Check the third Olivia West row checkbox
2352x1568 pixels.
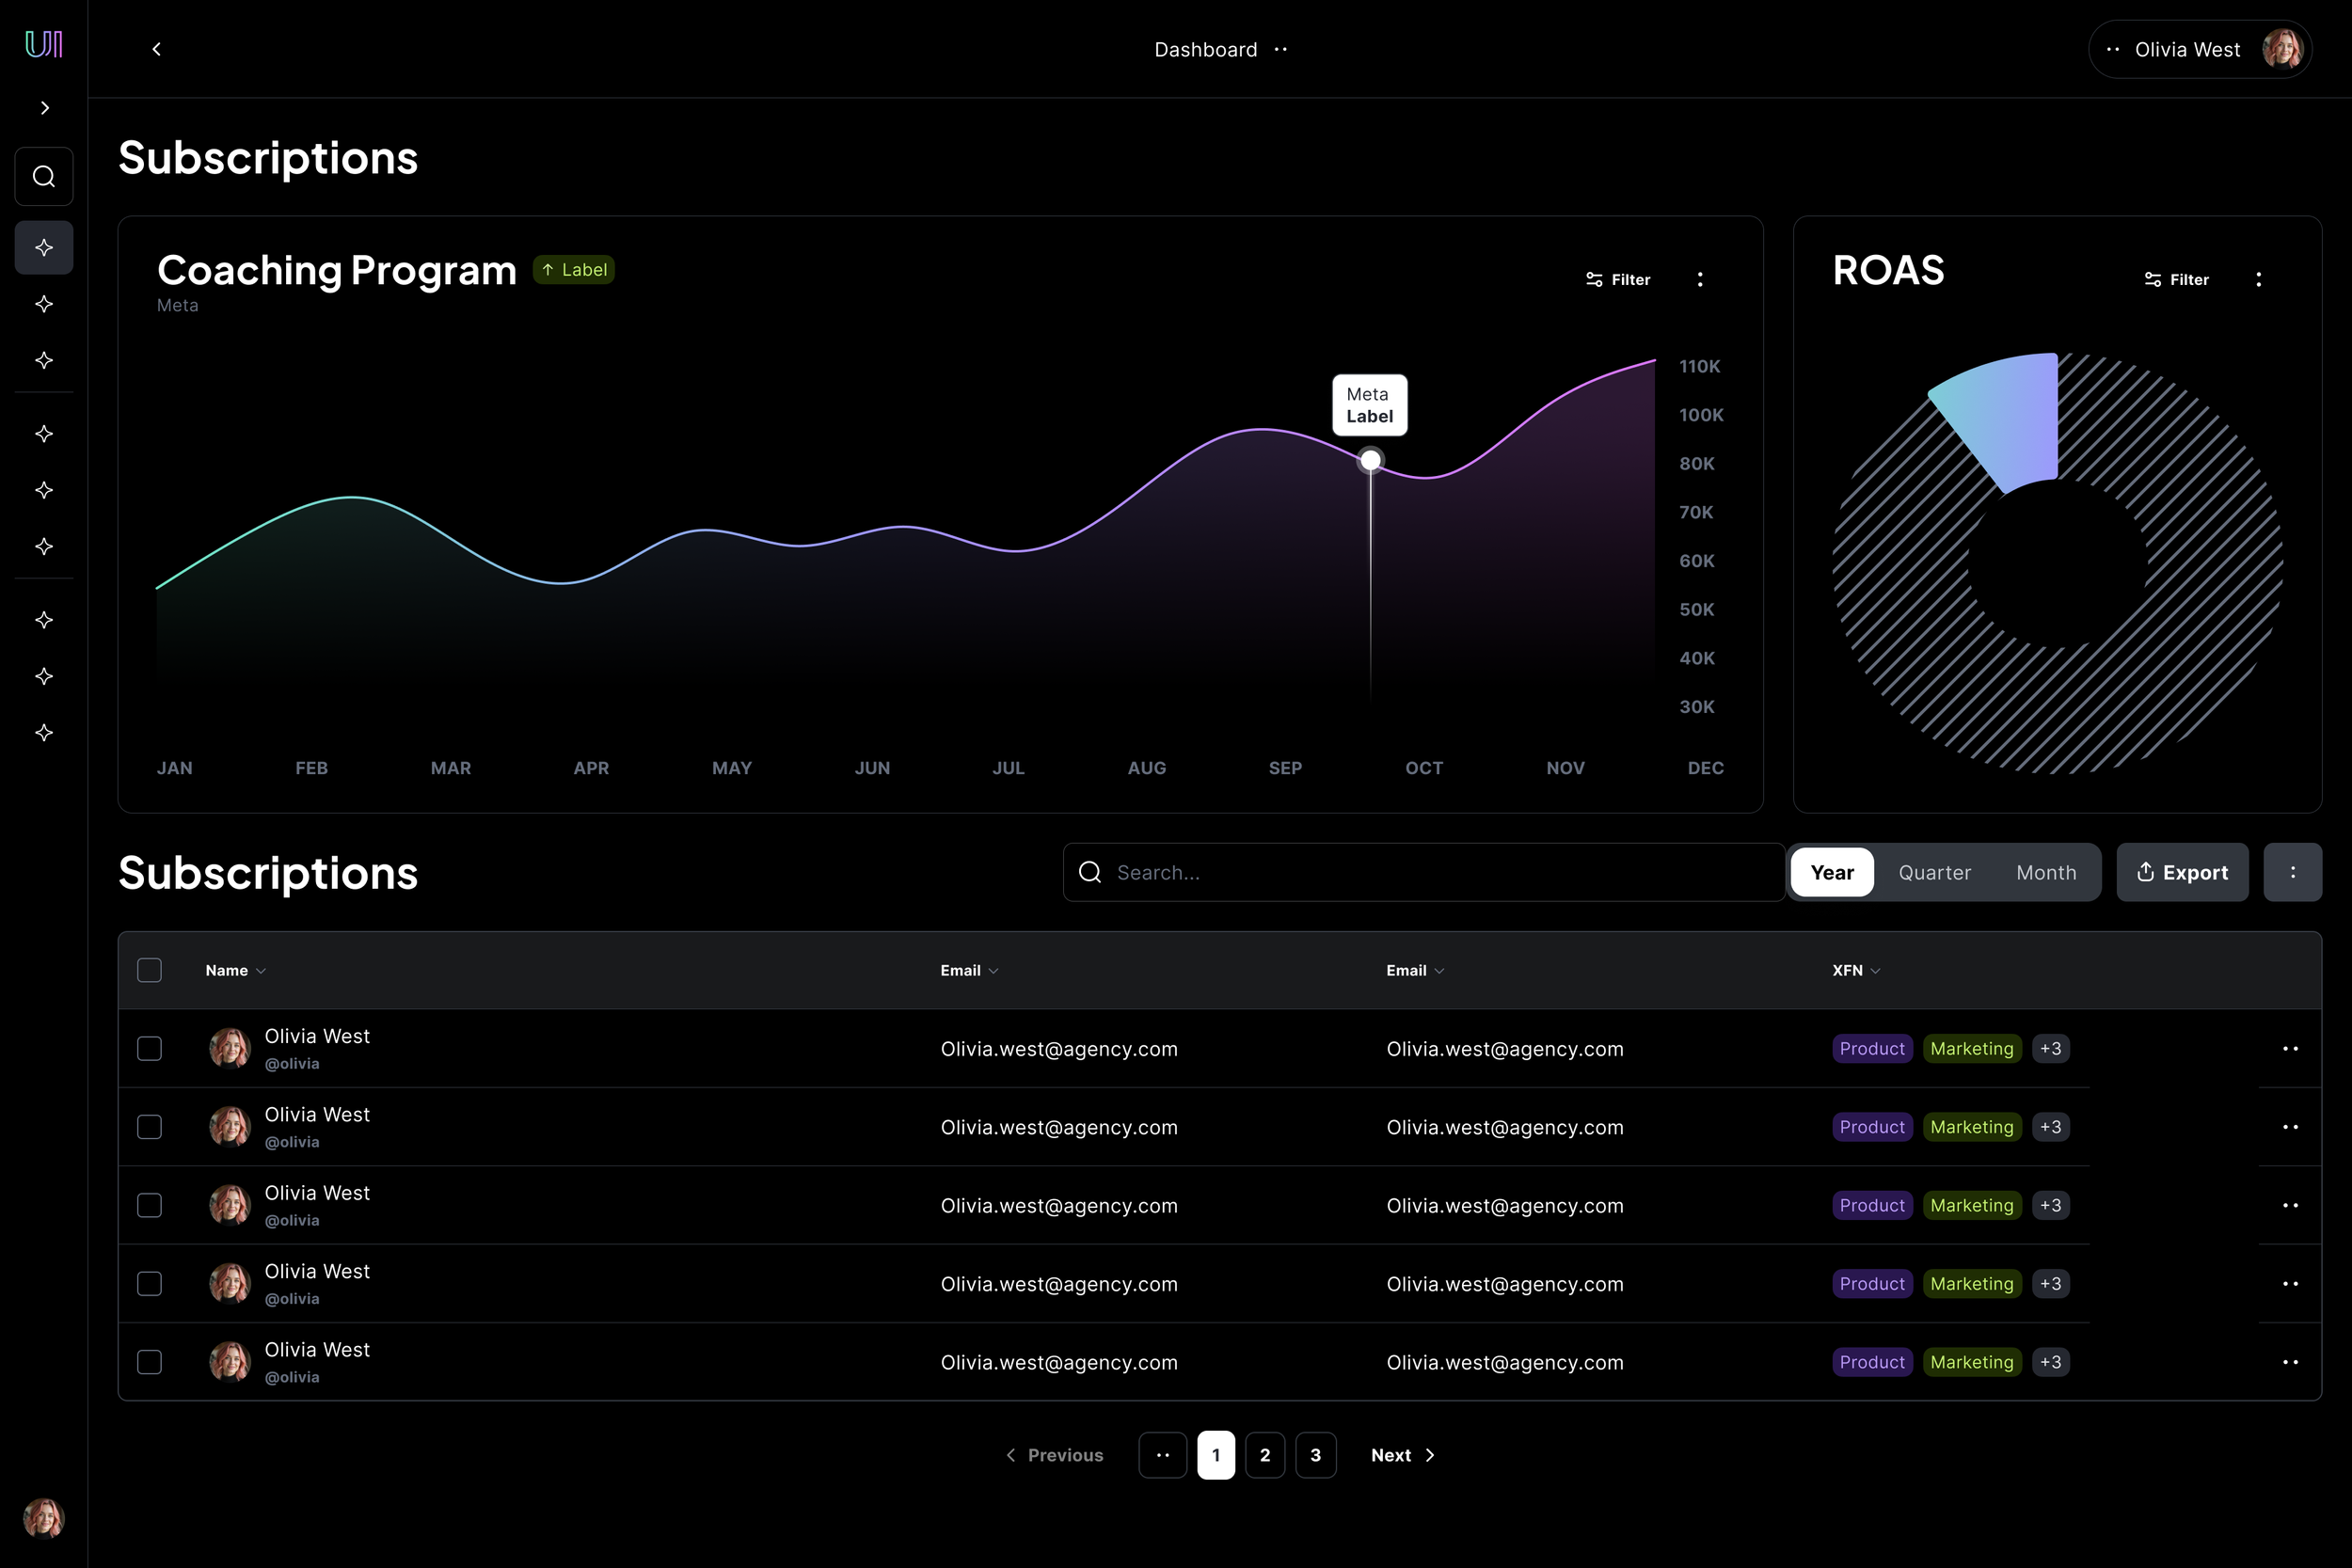tap(150, 1206)
